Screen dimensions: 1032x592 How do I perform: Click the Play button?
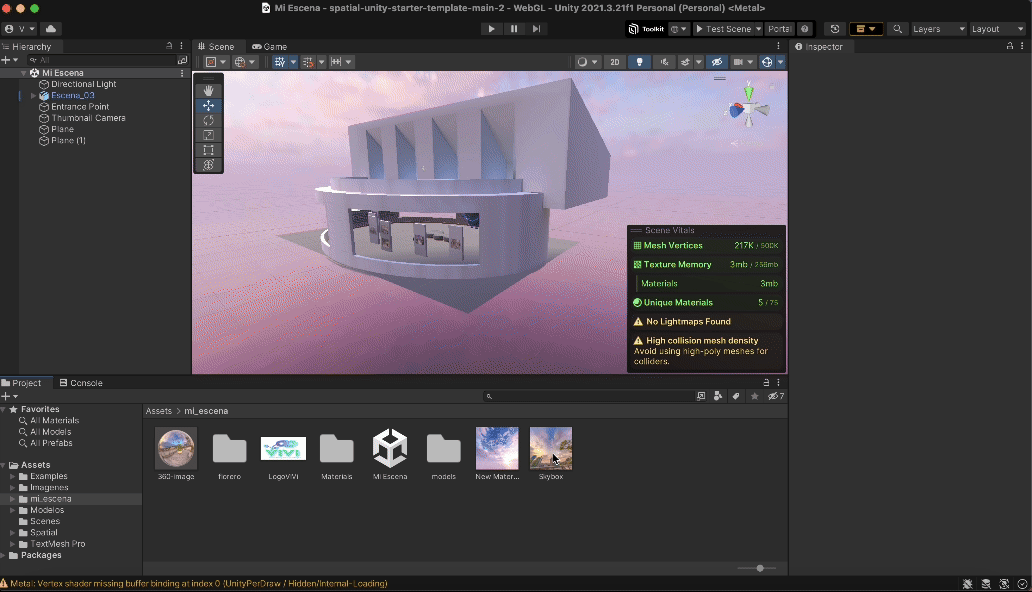[x=490, y=29]
